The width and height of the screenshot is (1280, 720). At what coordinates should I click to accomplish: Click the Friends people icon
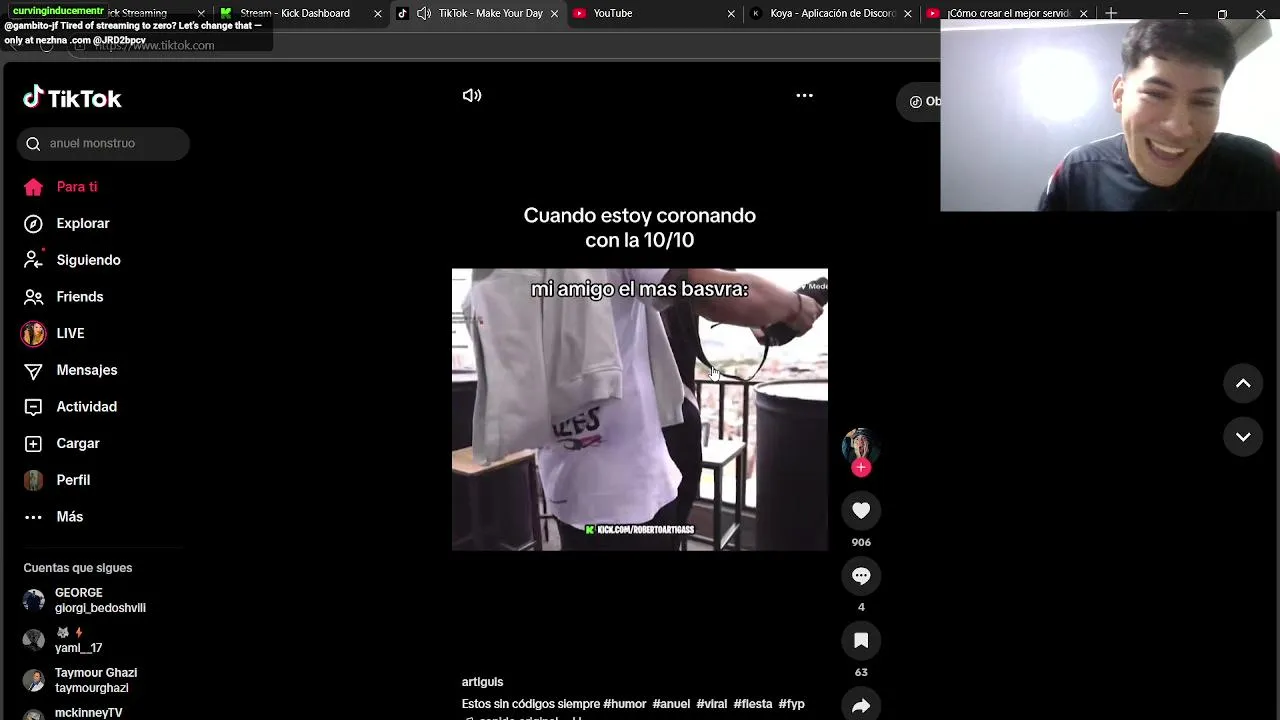pyautogui.click(x=33, y=297)
